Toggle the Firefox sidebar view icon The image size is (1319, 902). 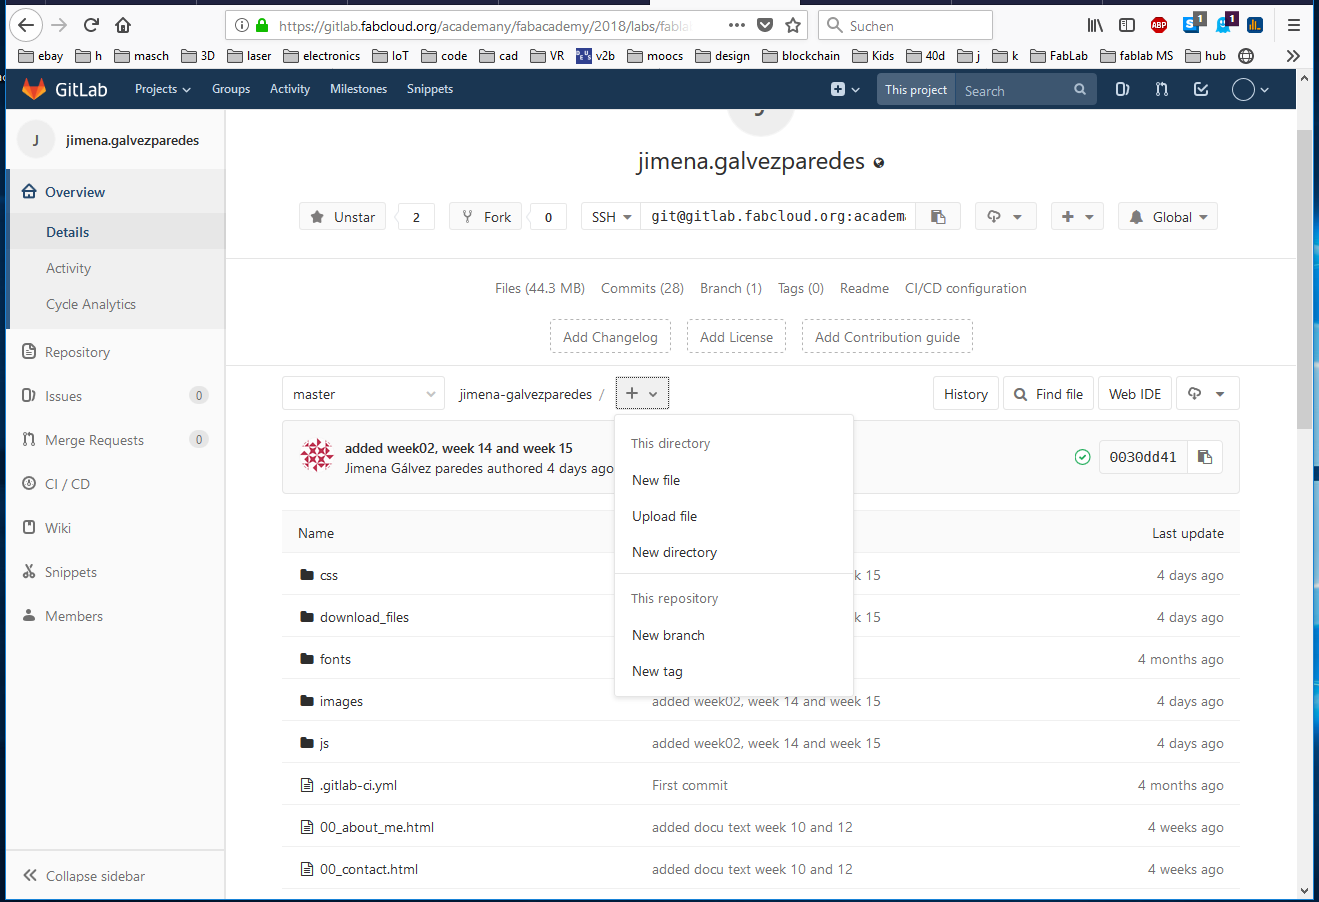tap(1127, 25)
